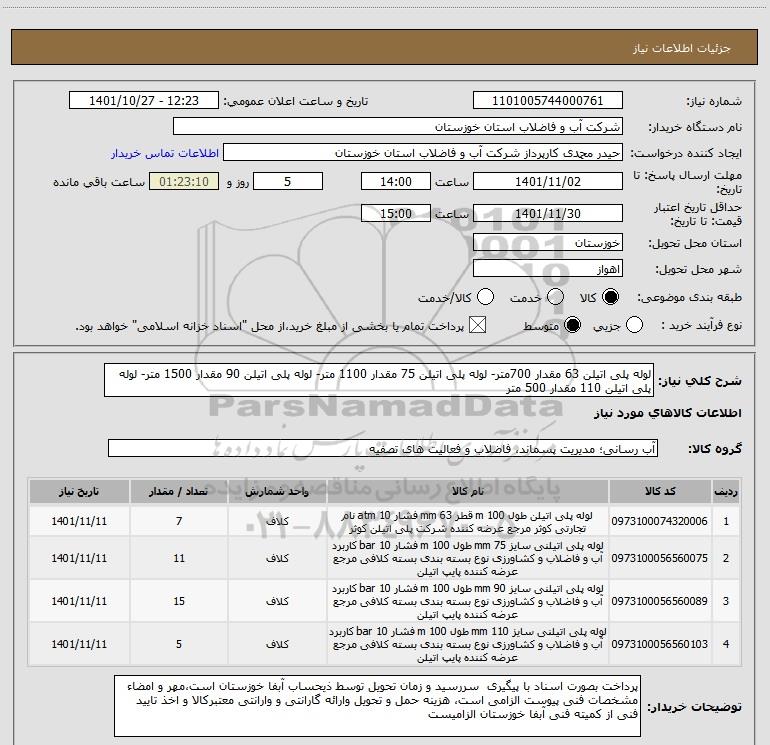Viewport: 770px width, 745px height.
Task: Click the unit کلاف in row 1
Action: [x=277, y=522]
